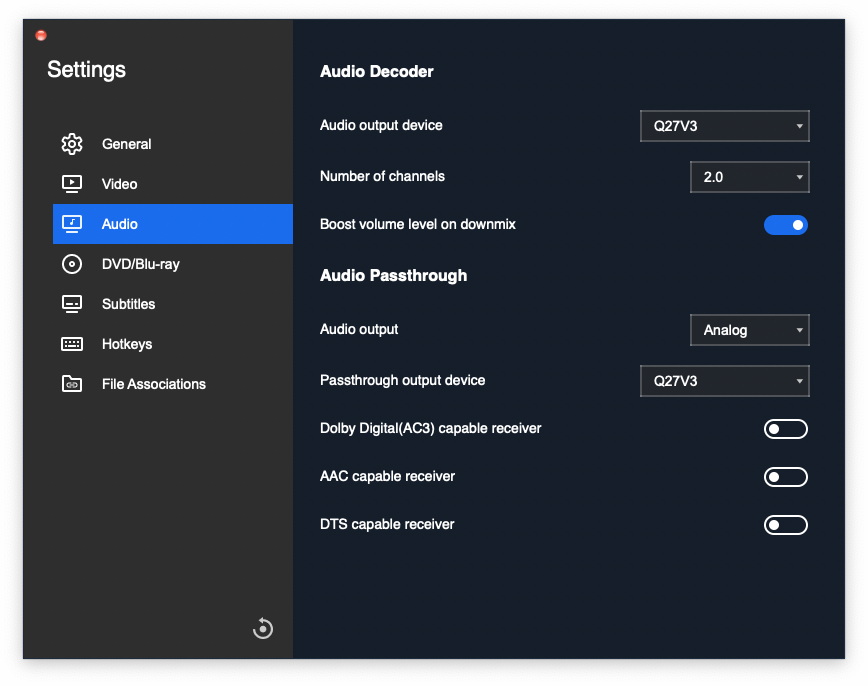This screenshot has height=686, width=868.
Task: Click the General gear icon
Action: point(71,144)
